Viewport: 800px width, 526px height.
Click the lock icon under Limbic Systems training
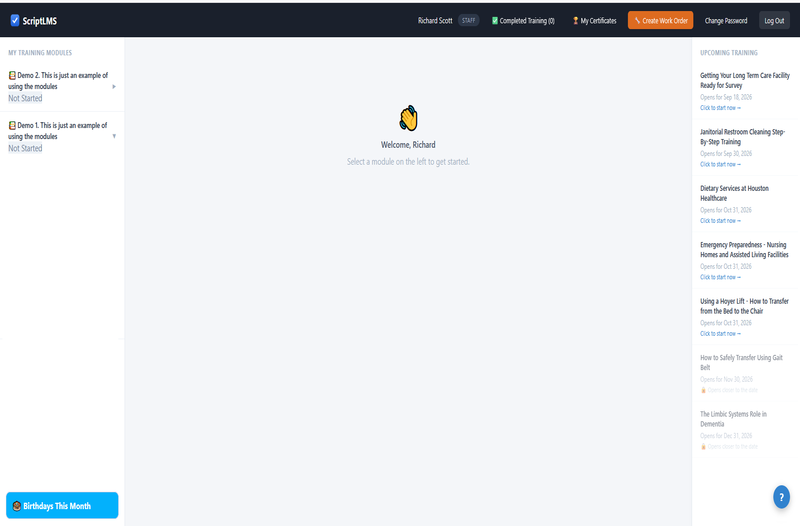pos(703,447)
